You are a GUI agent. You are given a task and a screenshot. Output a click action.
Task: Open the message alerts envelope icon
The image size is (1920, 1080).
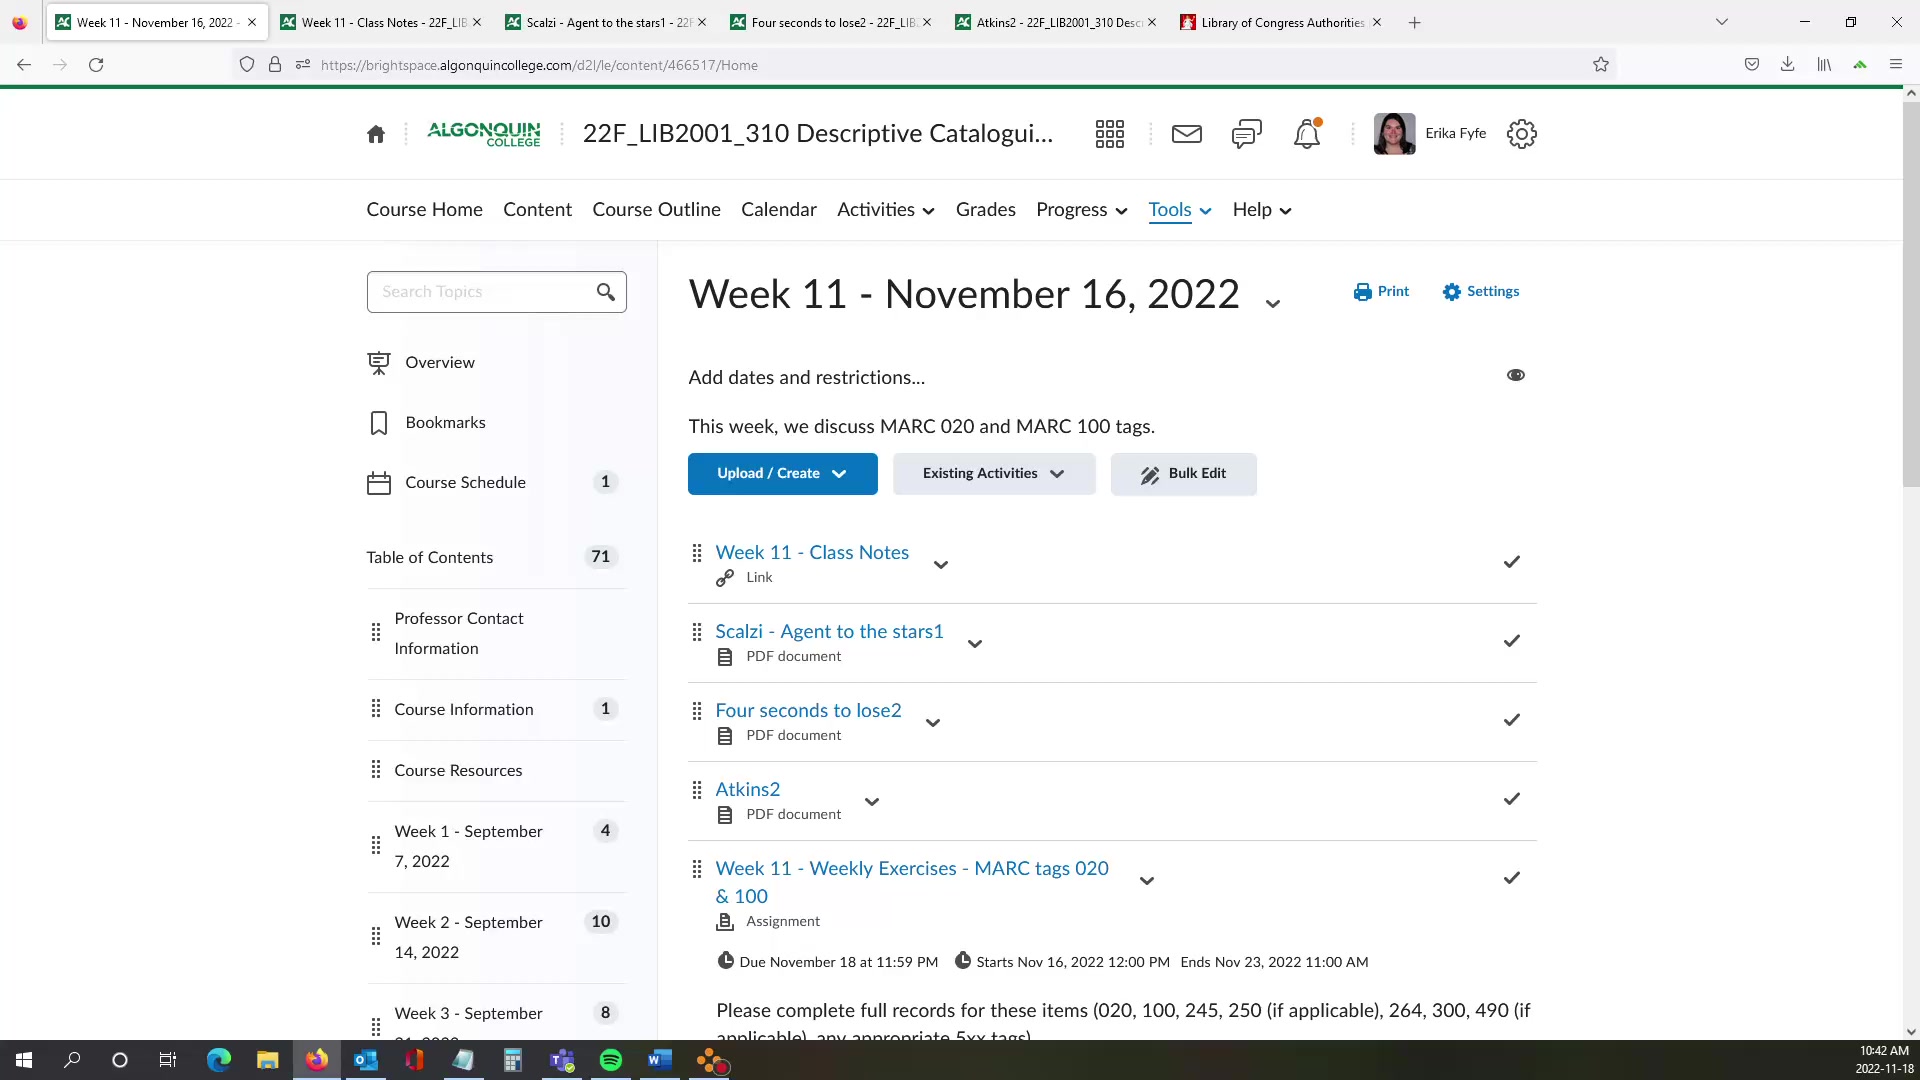click(1186, 134)
